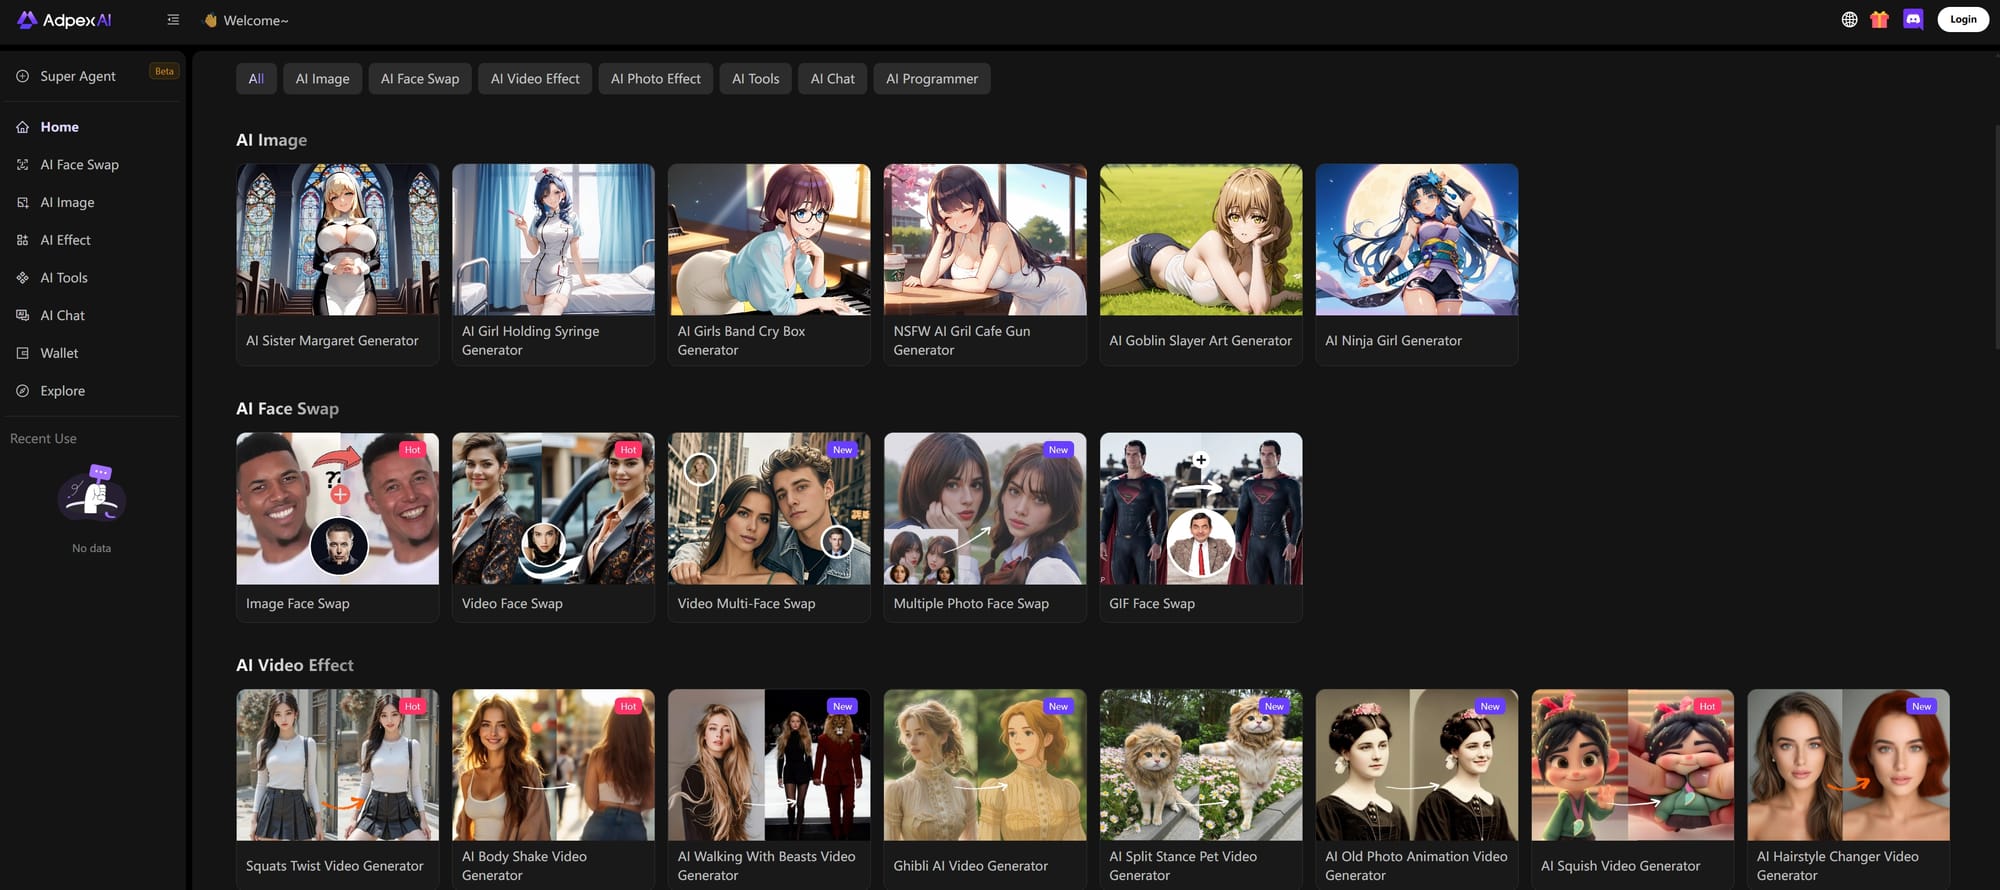
Task: Click the AdpexAI logo
Action: [x=64, y=20]
